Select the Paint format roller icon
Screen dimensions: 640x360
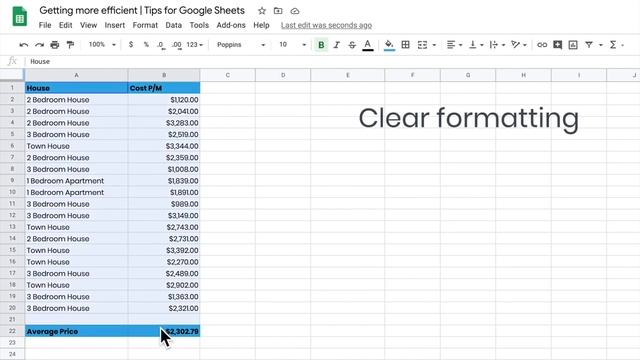[x=70, y=45]
